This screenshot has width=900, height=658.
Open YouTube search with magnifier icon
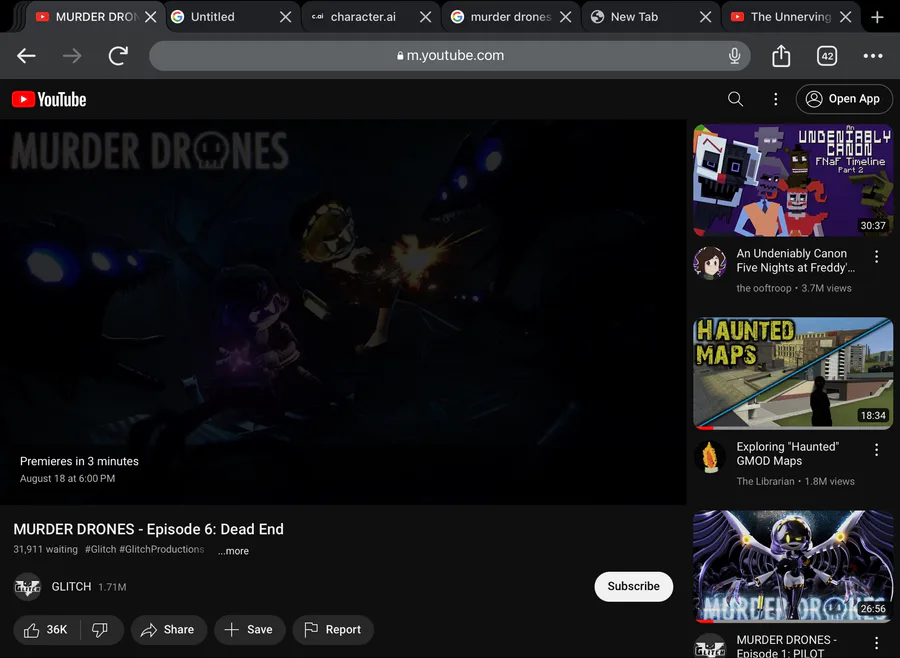point(735,99)
